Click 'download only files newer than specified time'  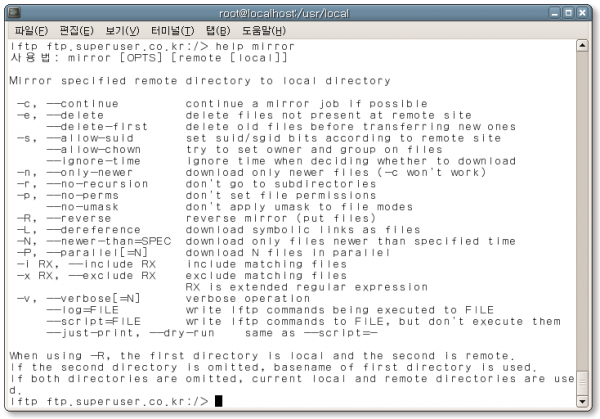(x=351, y=241)
